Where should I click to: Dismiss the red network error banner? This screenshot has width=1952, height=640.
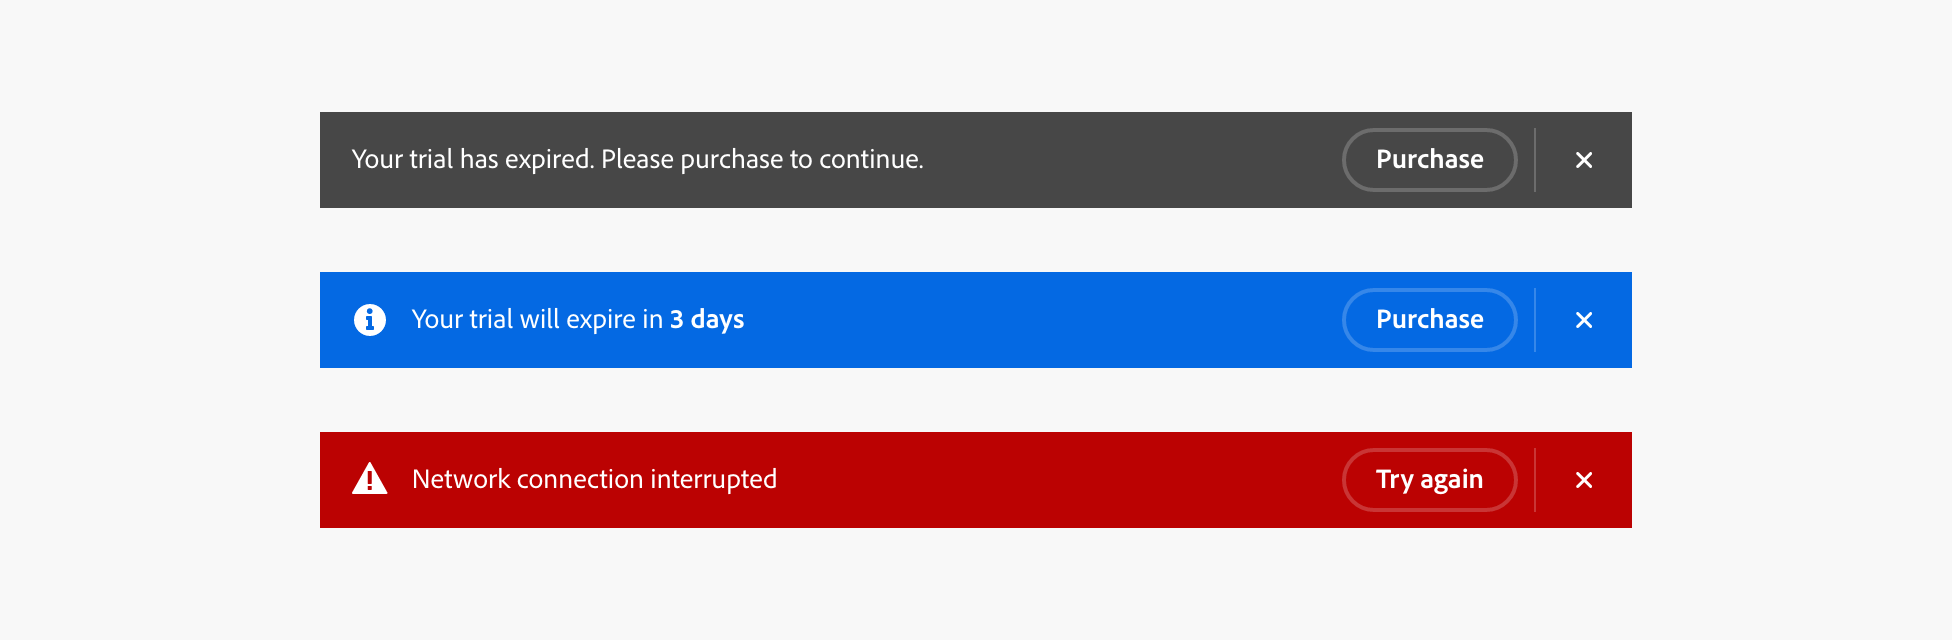(1584, 480)
